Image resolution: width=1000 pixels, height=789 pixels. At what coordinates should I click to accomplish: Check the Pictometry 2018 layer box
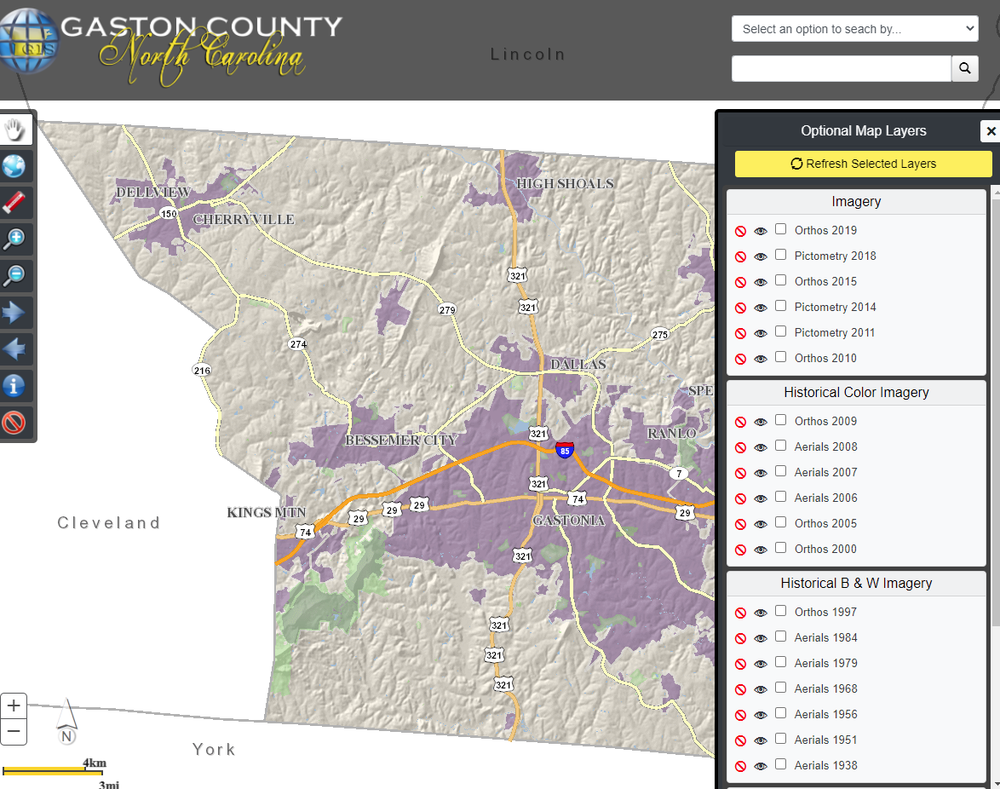pos(781,255)
